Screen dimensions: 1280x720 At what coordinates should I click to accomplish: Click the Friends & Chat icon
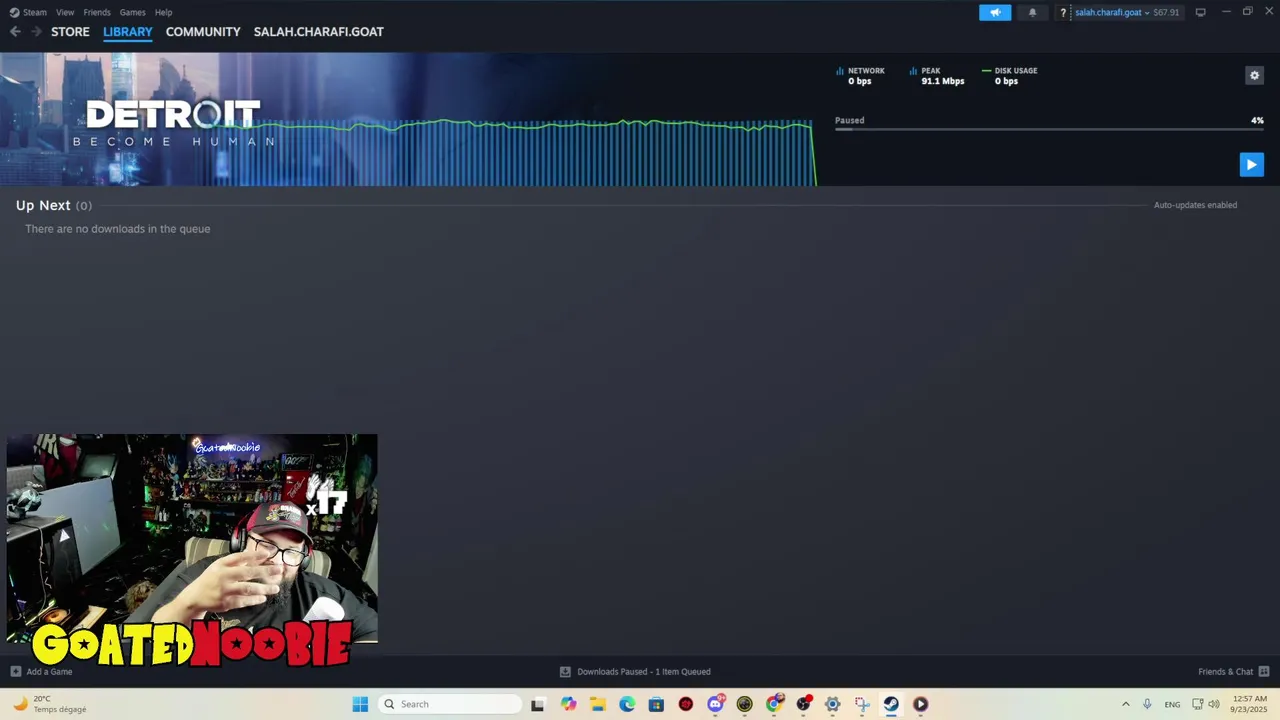1264,672
